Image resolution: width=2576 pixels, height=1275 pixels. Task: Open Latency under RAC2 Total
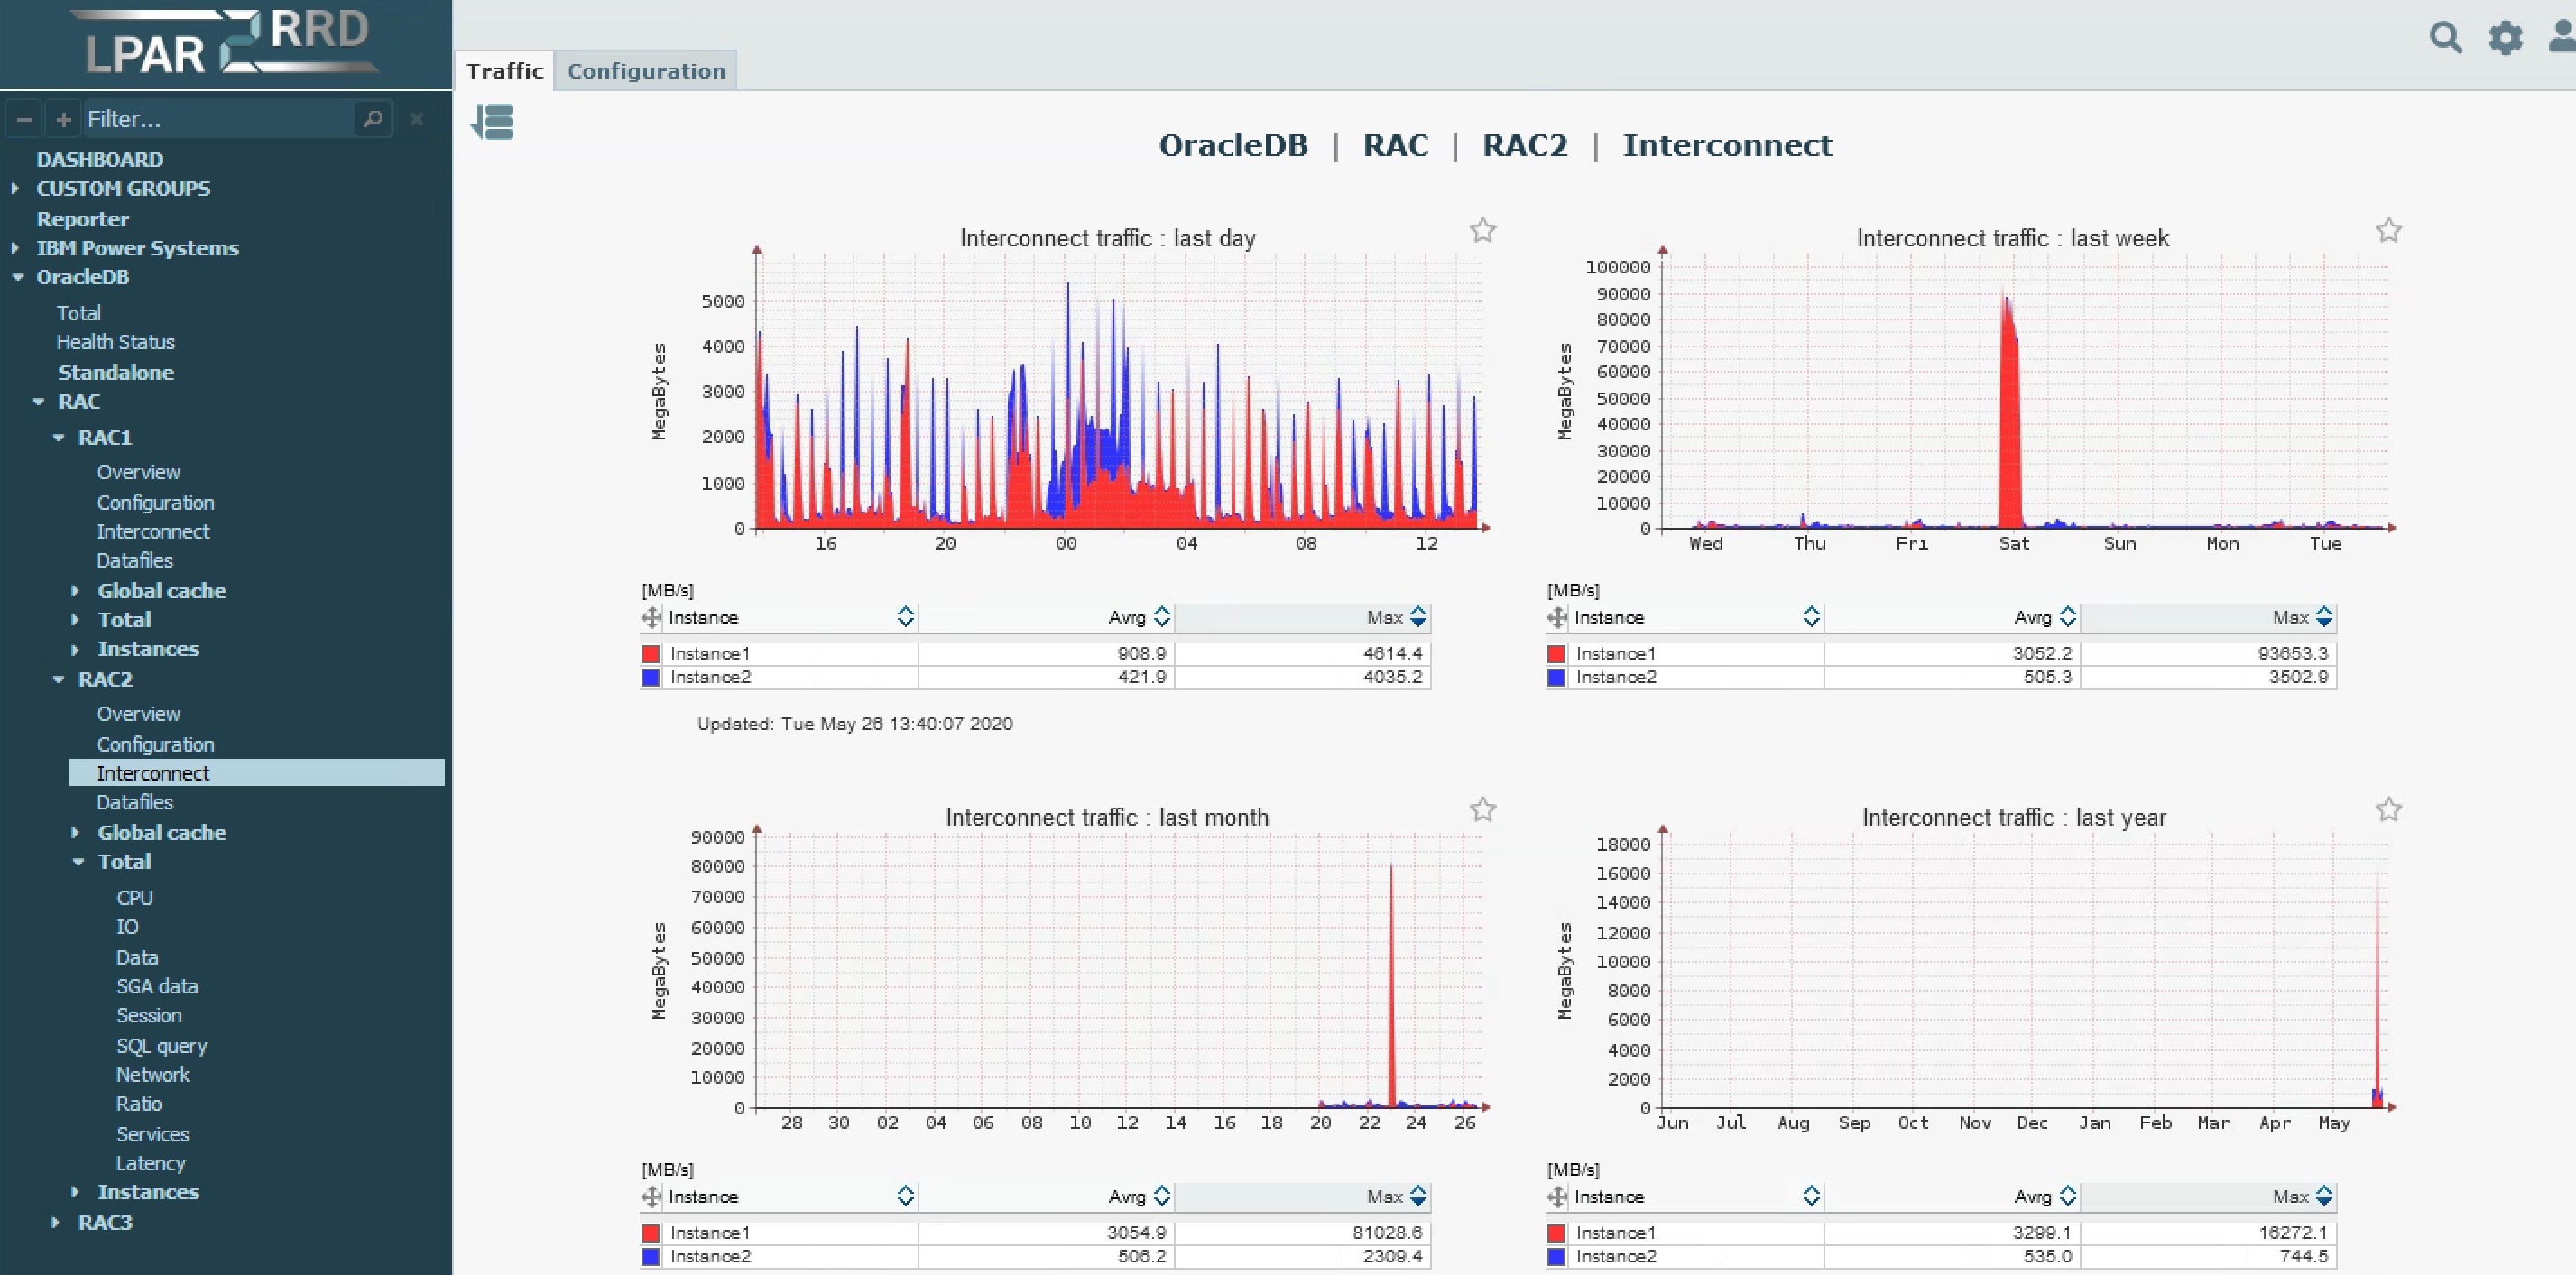(151, 1163)
